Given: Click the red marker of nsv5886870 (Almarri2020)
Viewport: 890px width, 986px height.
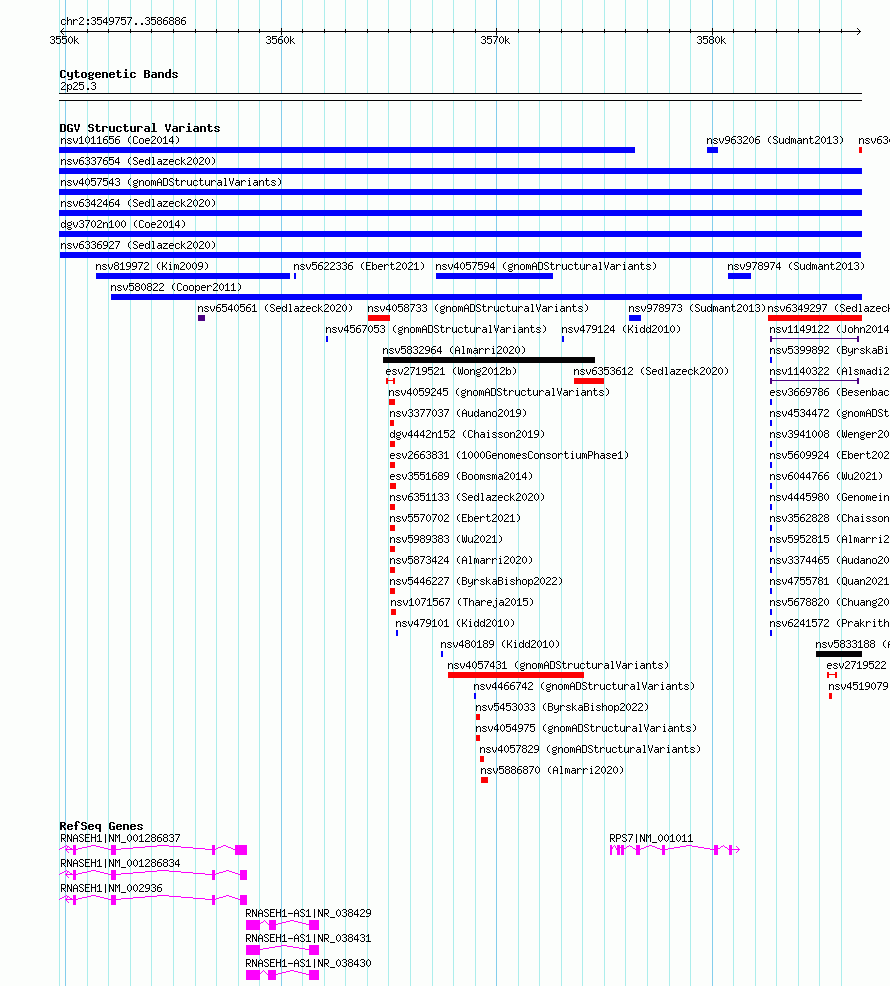Looking at the screenshot, I should coord(484,780).
